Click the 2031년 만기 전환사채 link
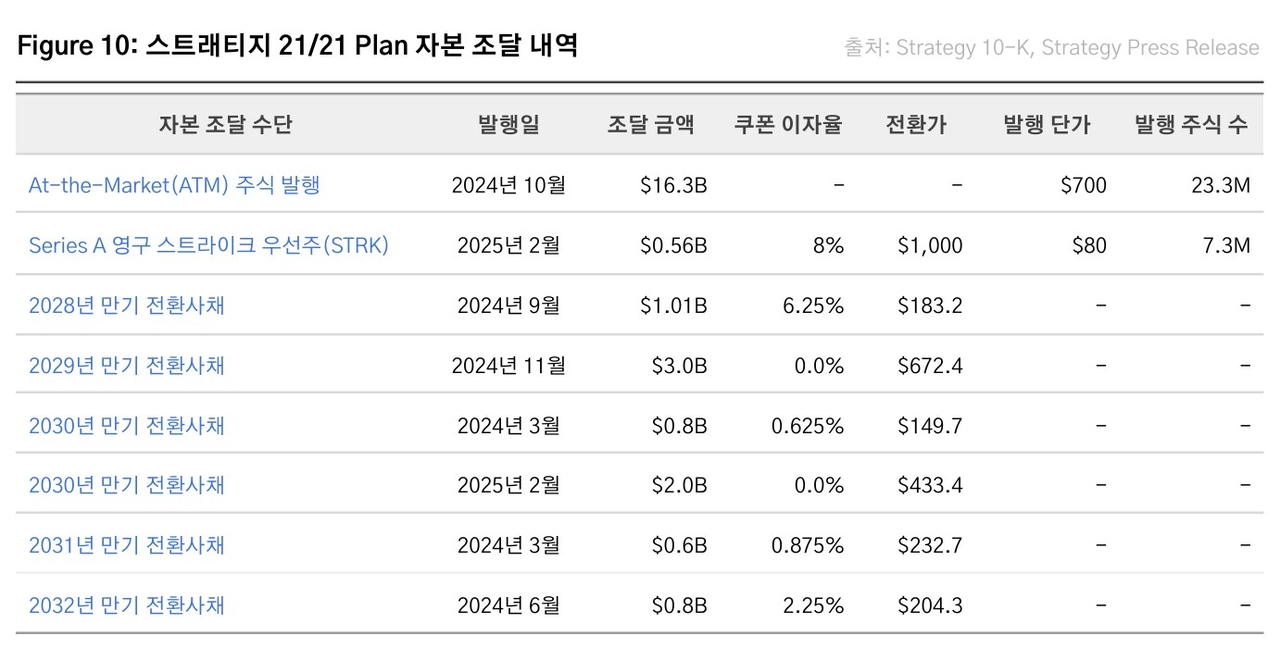 click(126, 545)
